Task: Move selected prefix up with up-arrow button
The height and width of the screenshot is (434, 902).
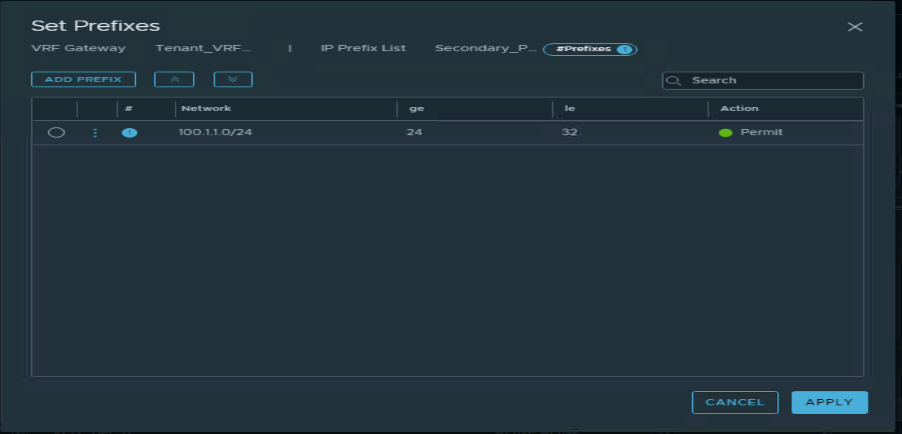Action: click(174, 79)
